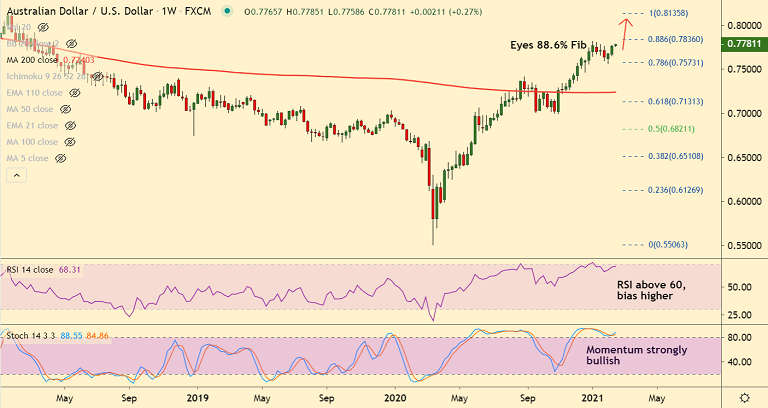Select the Stoch 14 3 3 legend
This screenshot has height=408, width=768.
tap(31, 336)
